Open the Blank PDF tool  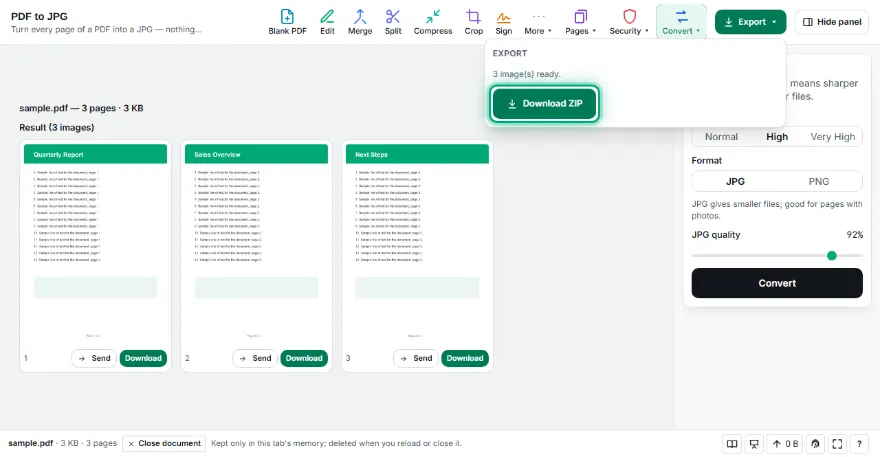click(x=287, y=22)
